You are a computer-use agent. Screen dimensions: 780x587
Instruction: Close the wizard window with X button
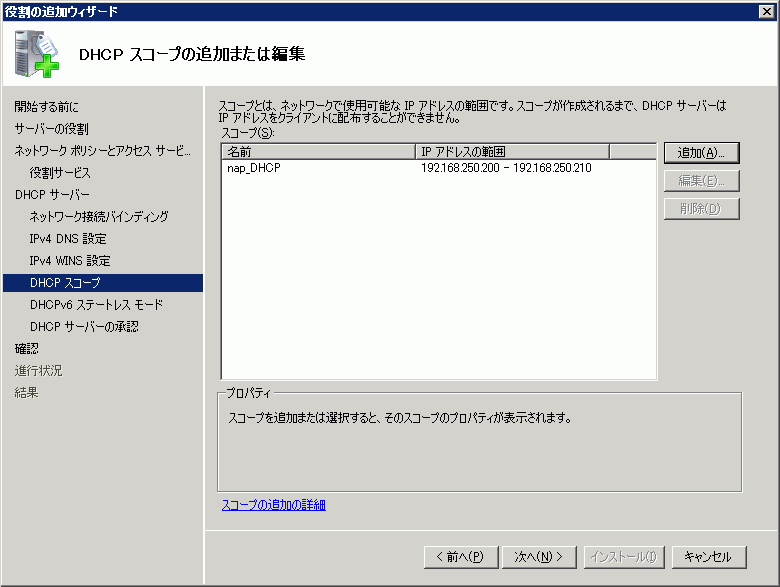(x=766, y=11)
